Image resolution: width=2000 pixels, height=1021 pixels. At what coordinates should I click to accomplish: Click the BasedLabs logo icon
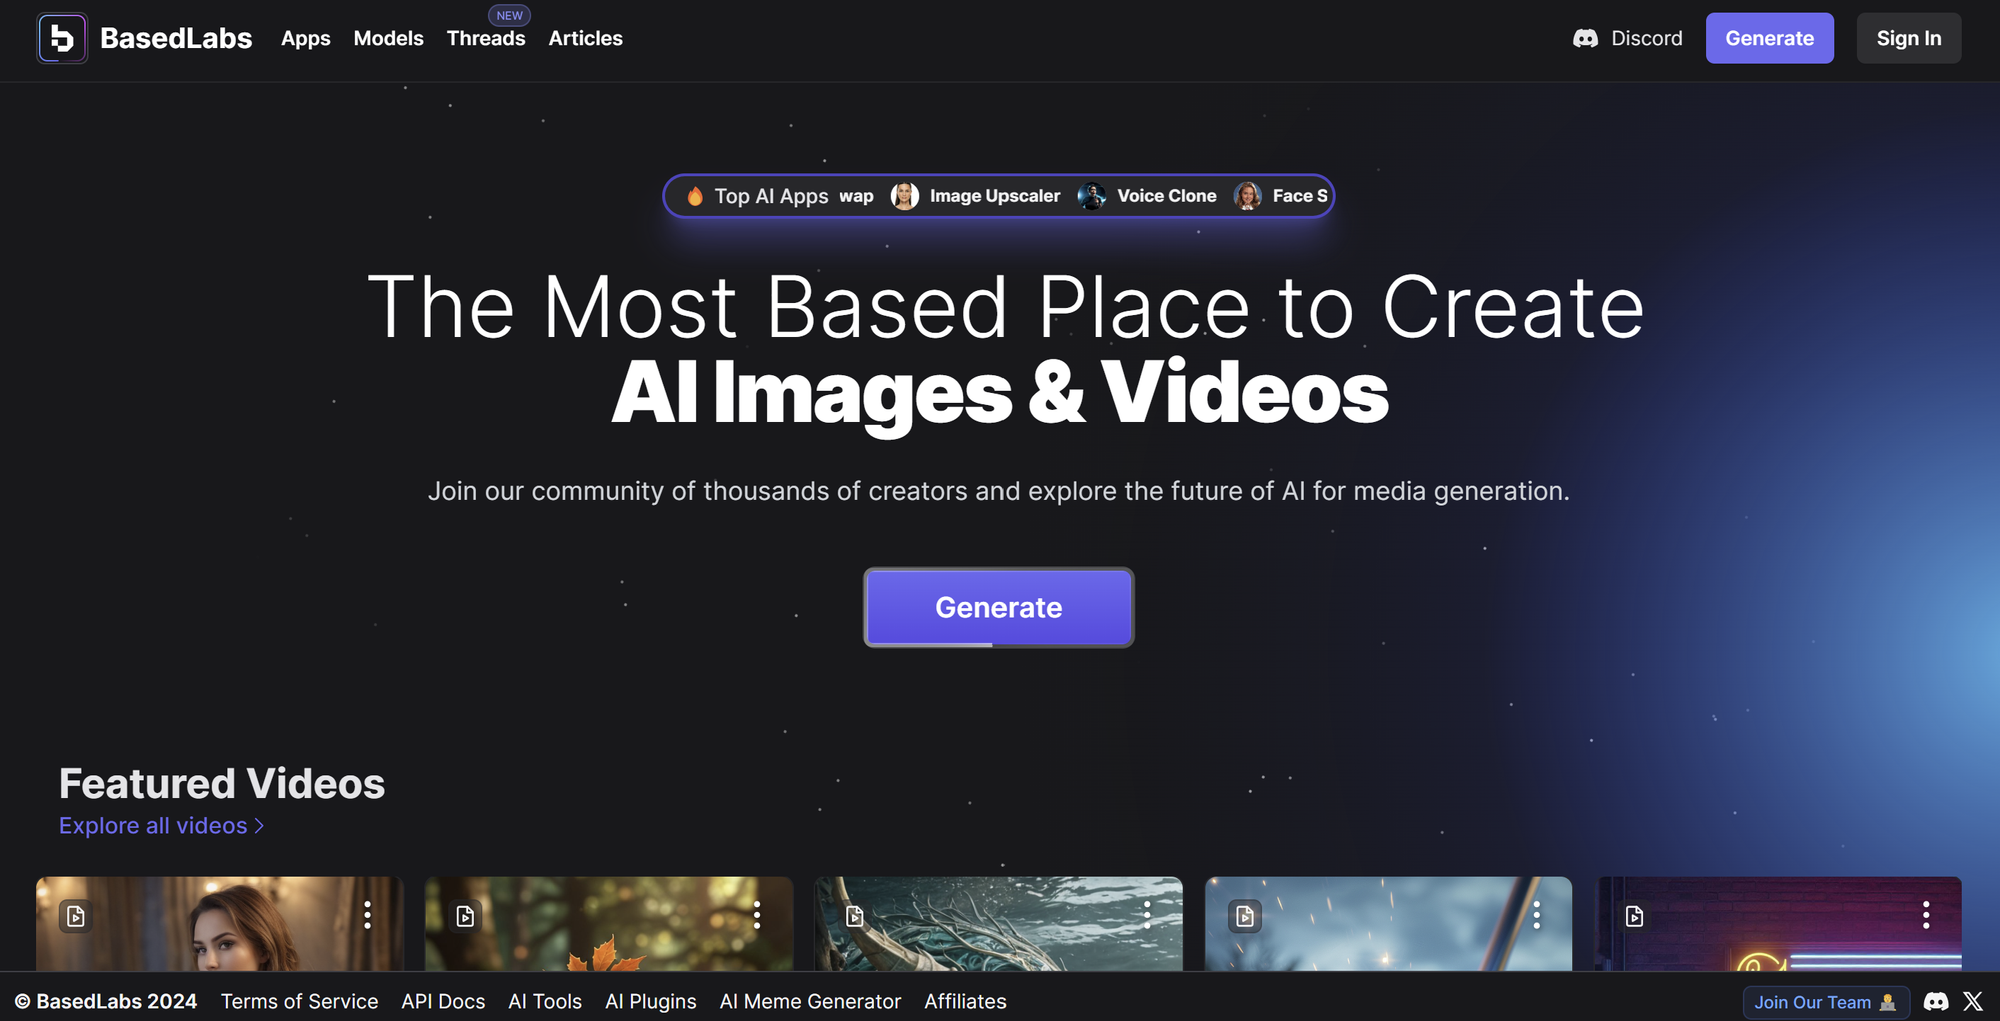pos(62,38)
